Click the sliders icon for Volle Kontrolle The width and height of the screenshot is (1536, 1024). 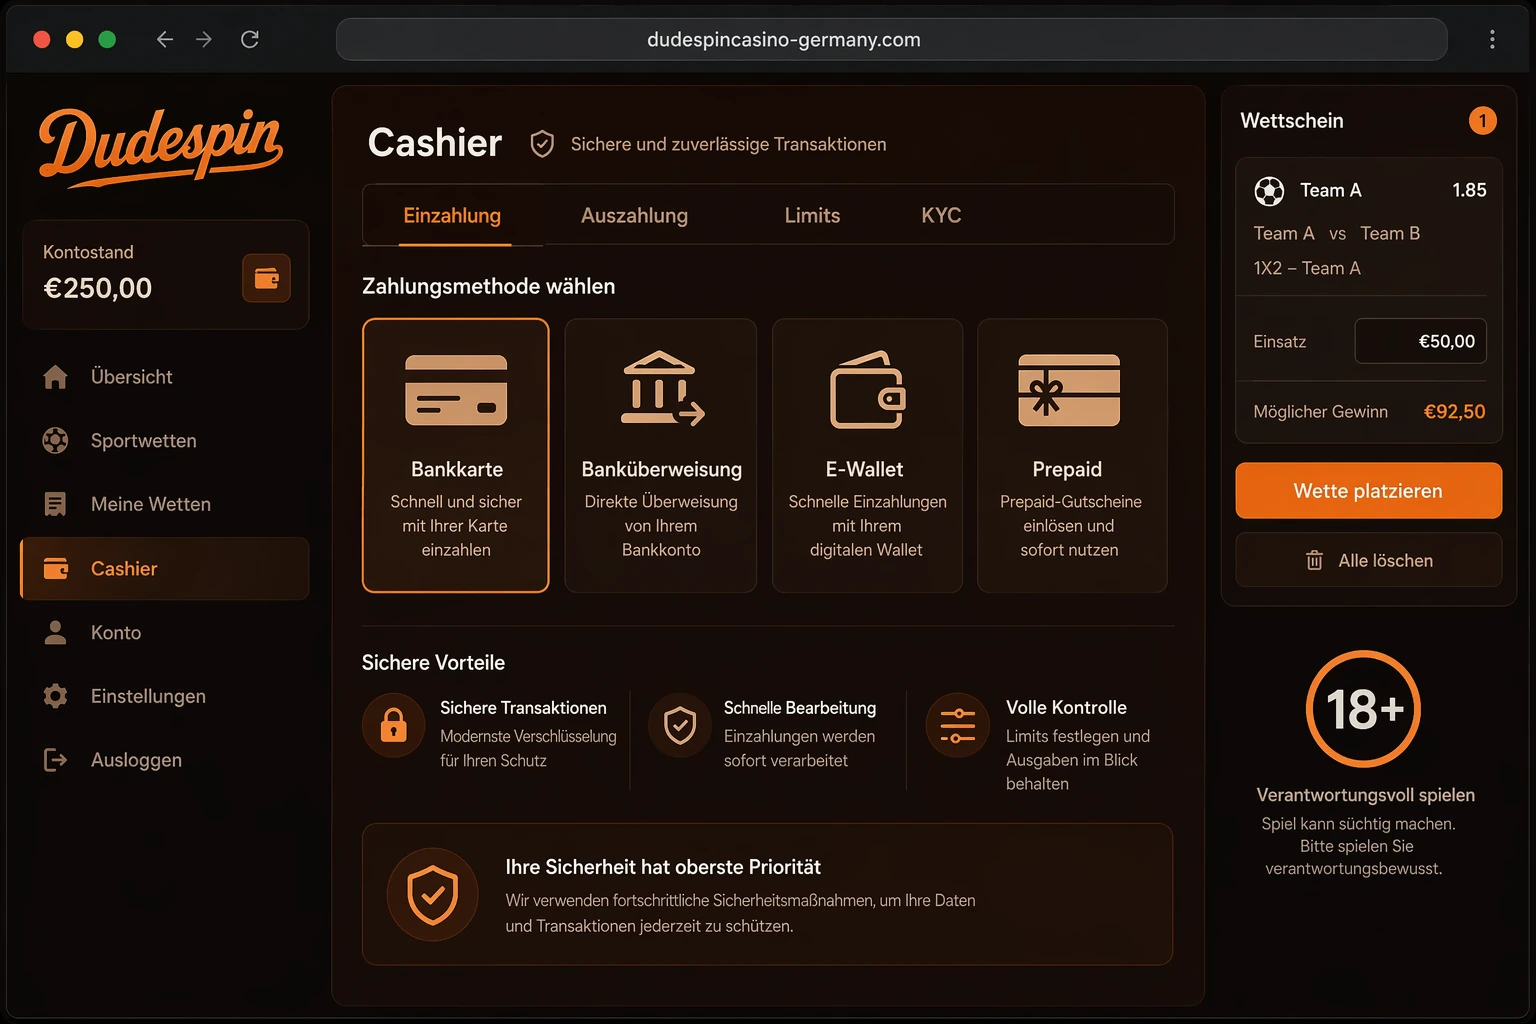tap(957, 725)
